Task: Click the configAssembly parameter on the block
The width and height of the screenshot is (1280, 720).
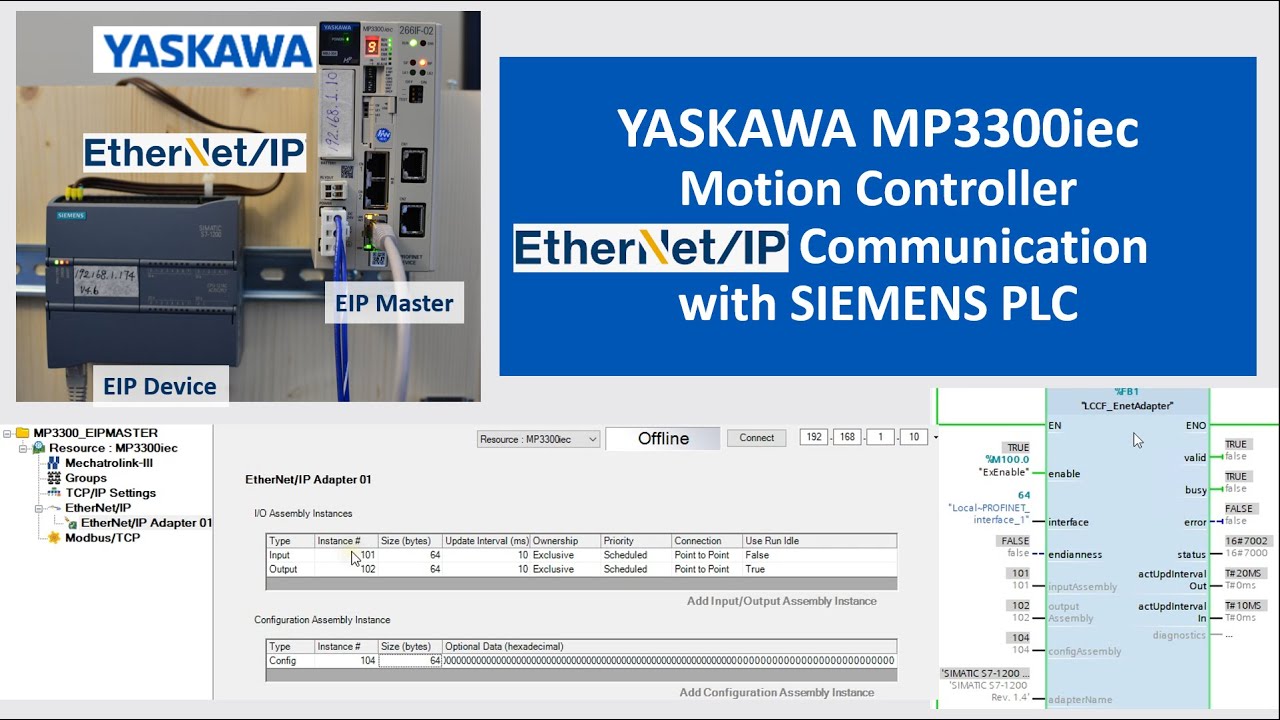Action: pyautogui.click(x=1084, y=651)
